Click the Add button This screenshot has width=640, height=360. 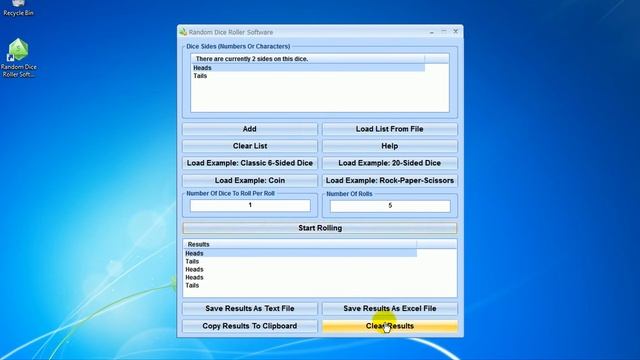[250, 129]
